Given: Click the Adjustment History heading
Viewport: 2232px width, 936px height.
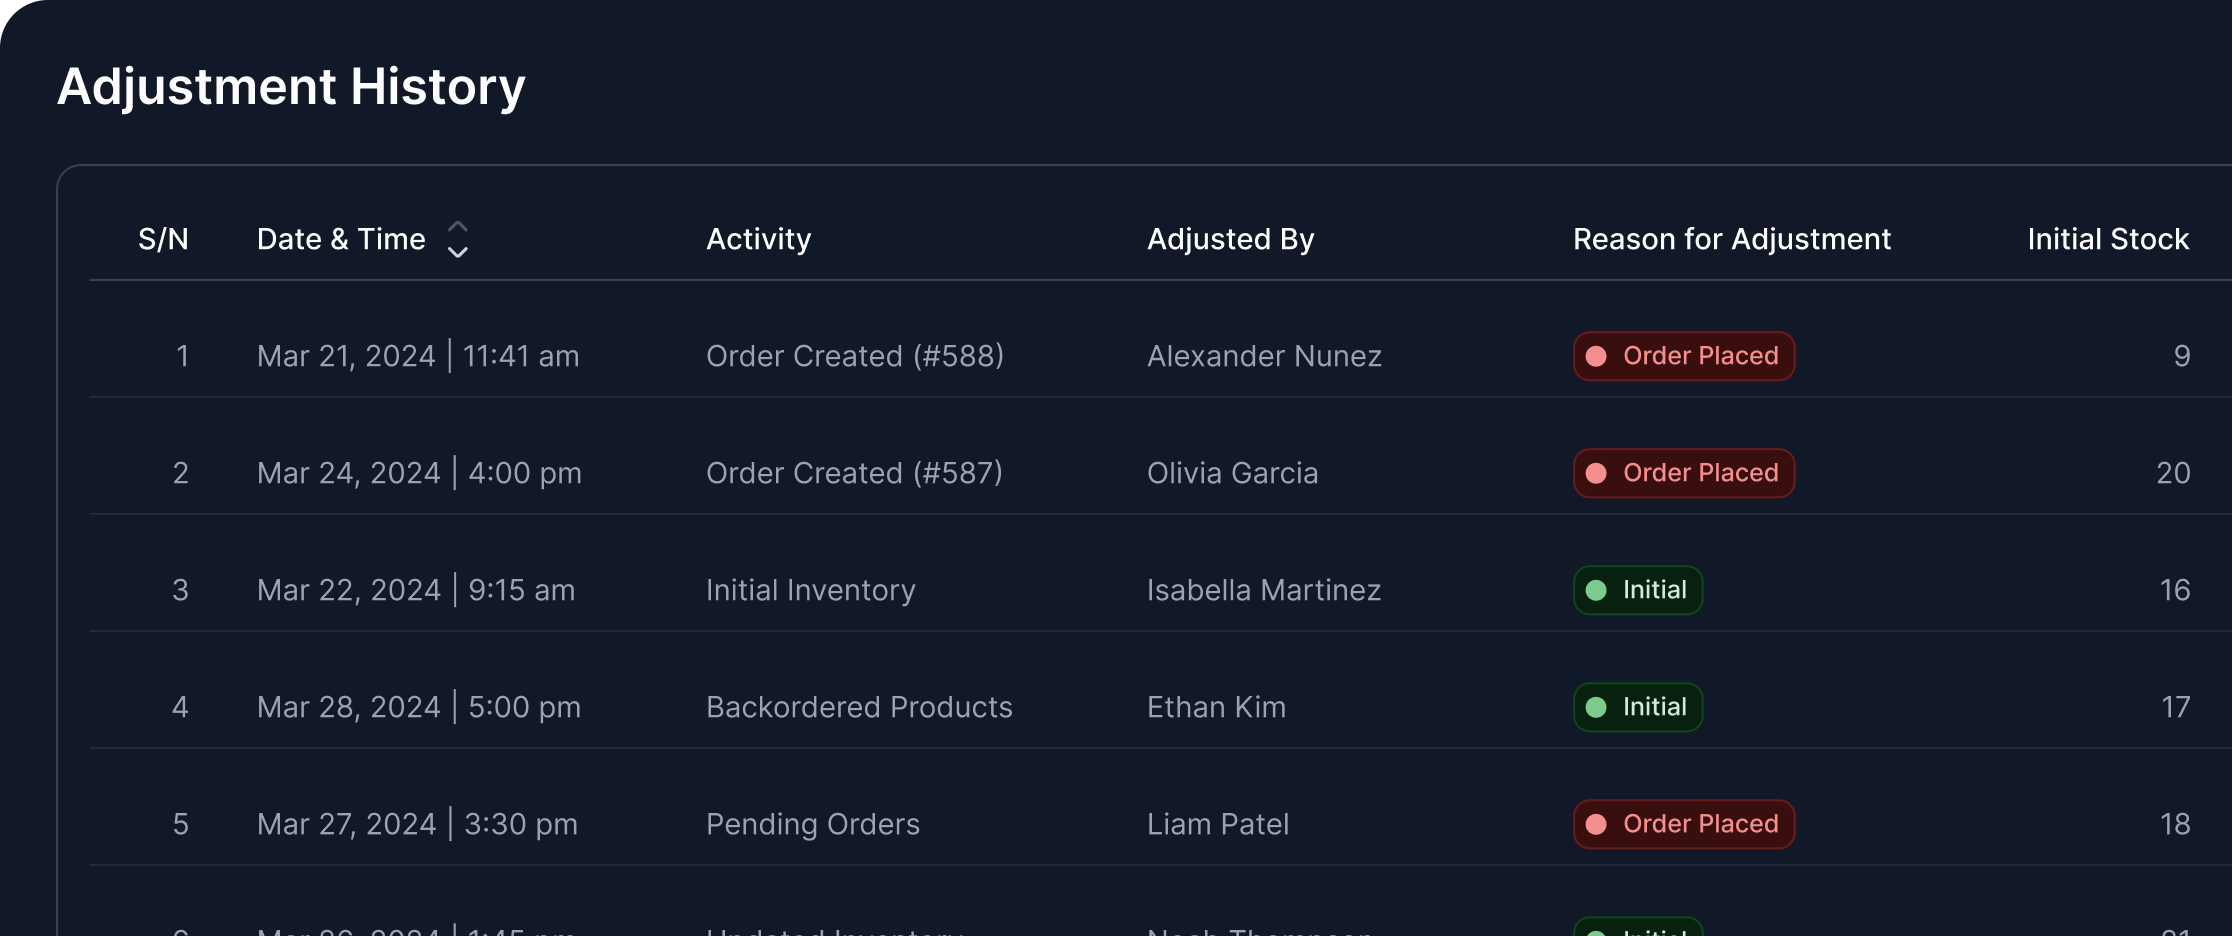Looking at the screenshot, I should (291, 87).
